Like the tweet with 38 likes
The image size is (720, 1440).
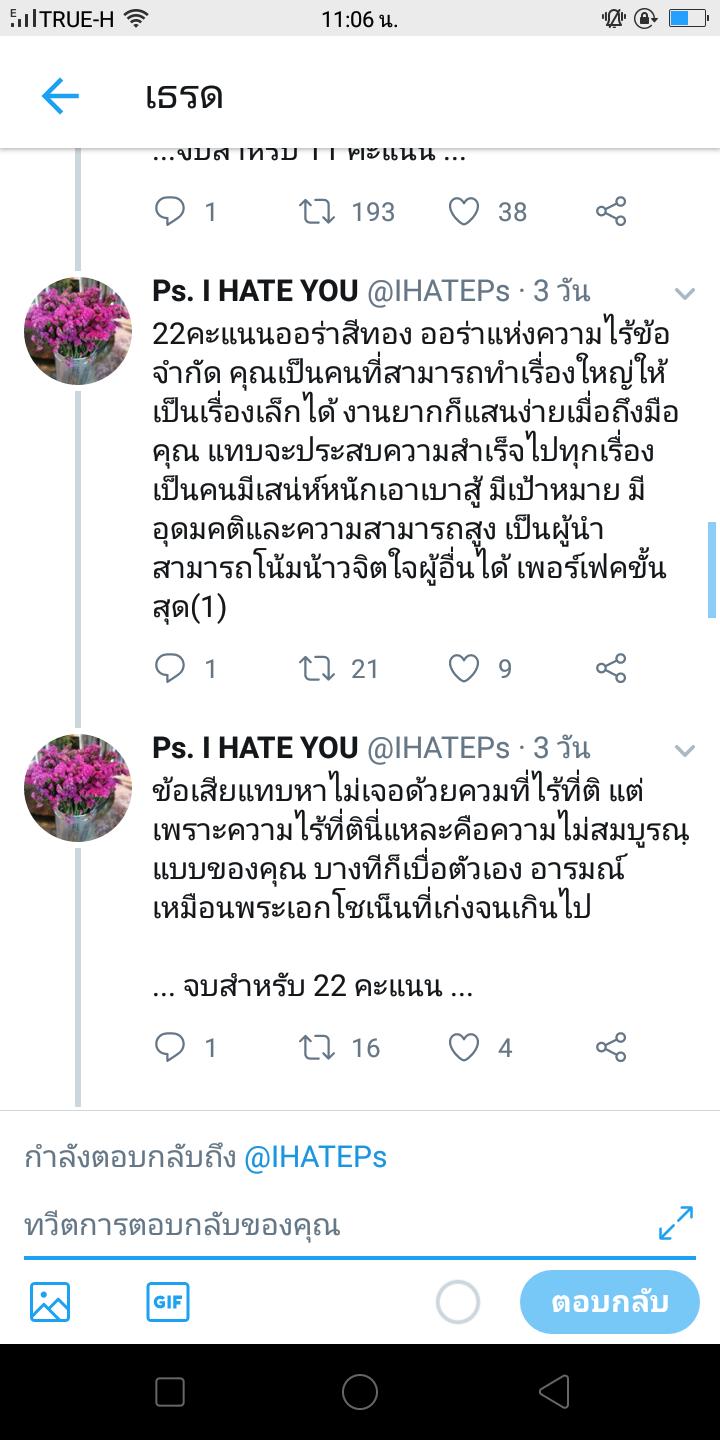[464, 211]
